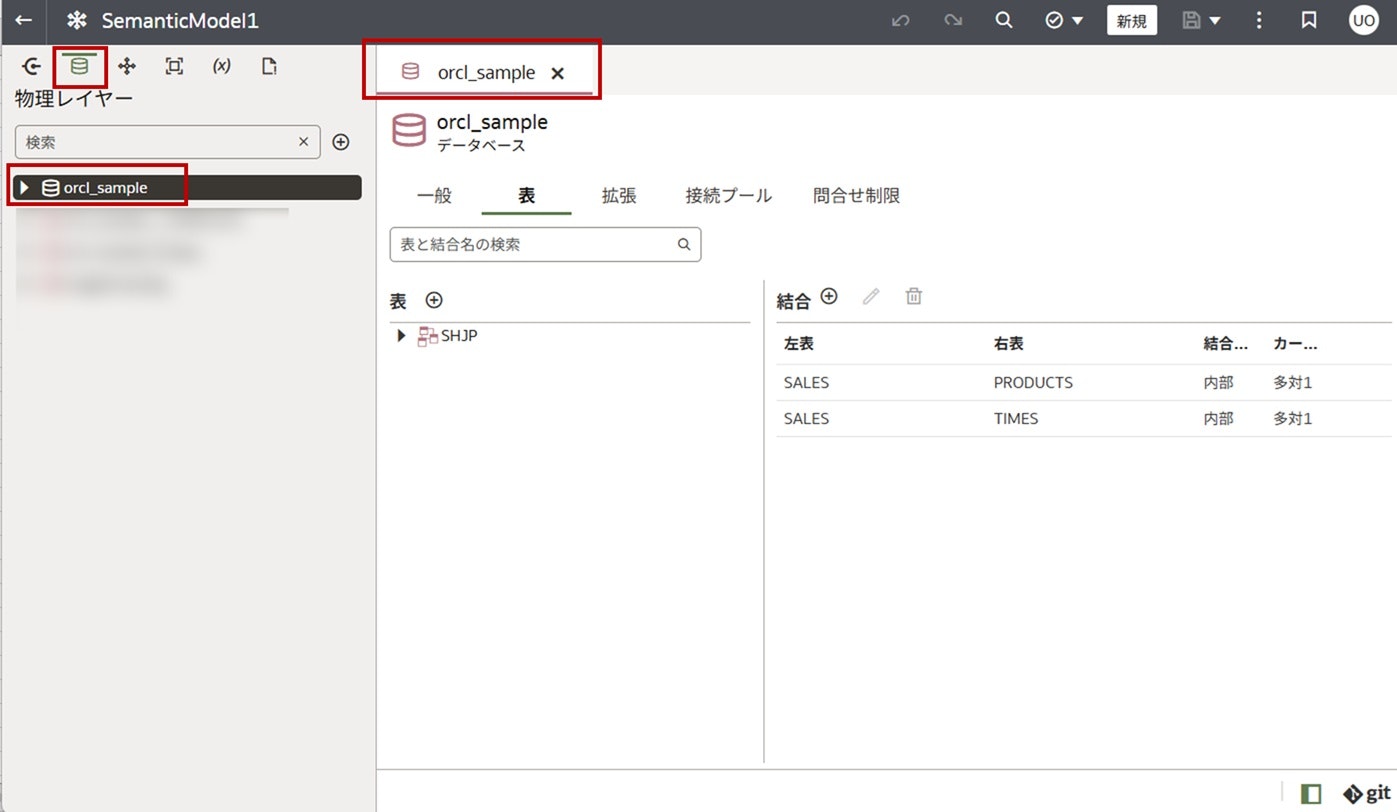Viewport: 1397px width, 812px height.
Task: Select the SHJP schema row
Action: 570,336
